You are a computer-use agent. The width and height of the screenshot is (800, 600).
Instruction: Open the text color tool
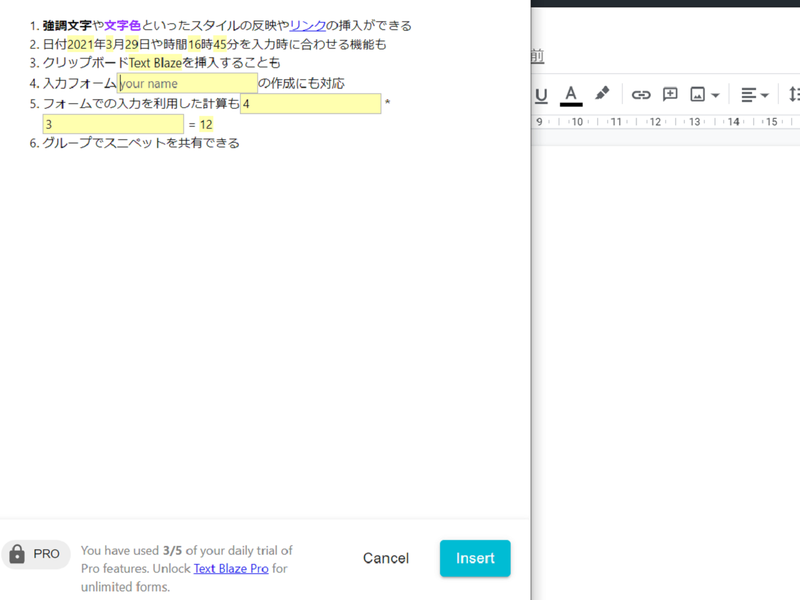click(x=570, y=94)
